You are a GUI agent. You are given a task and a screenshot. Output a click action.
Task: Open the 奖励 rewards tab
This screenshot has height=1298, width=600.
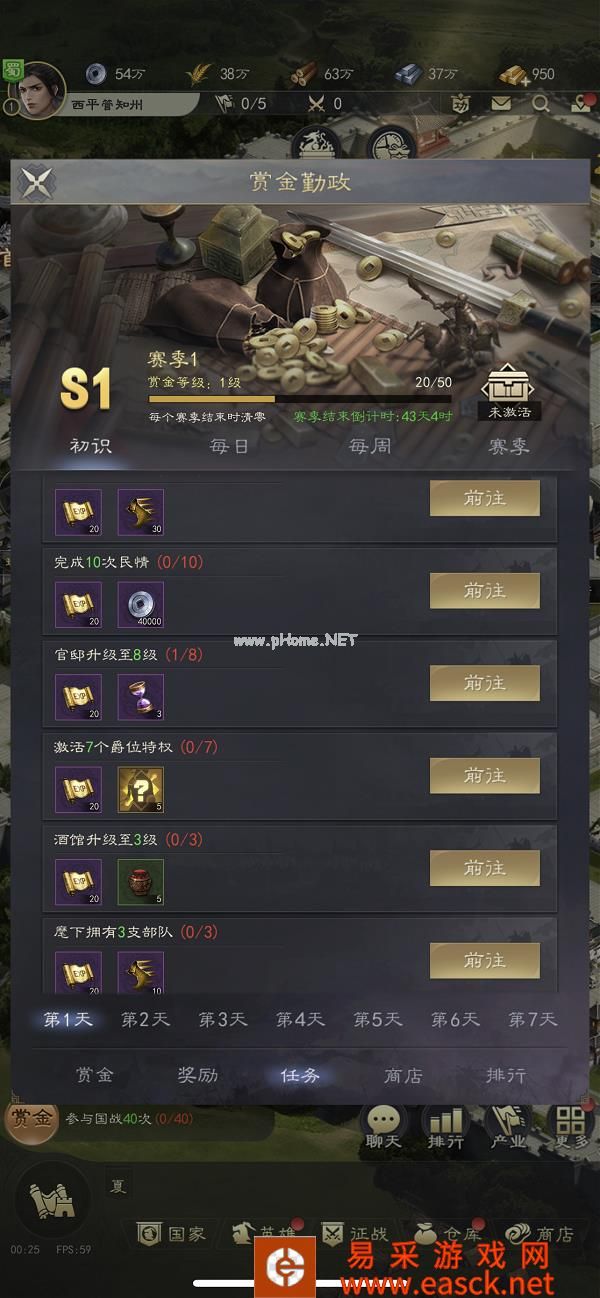click(197, 1075)
